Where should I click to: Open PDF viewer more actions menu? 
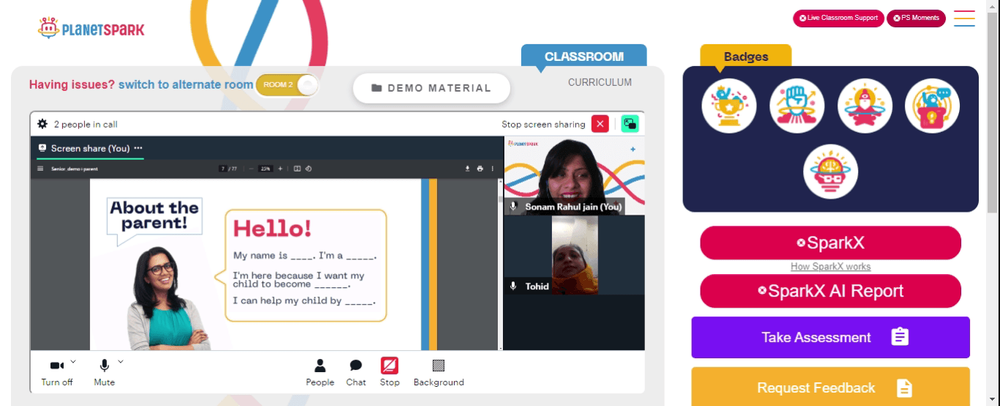coord(492,169)
